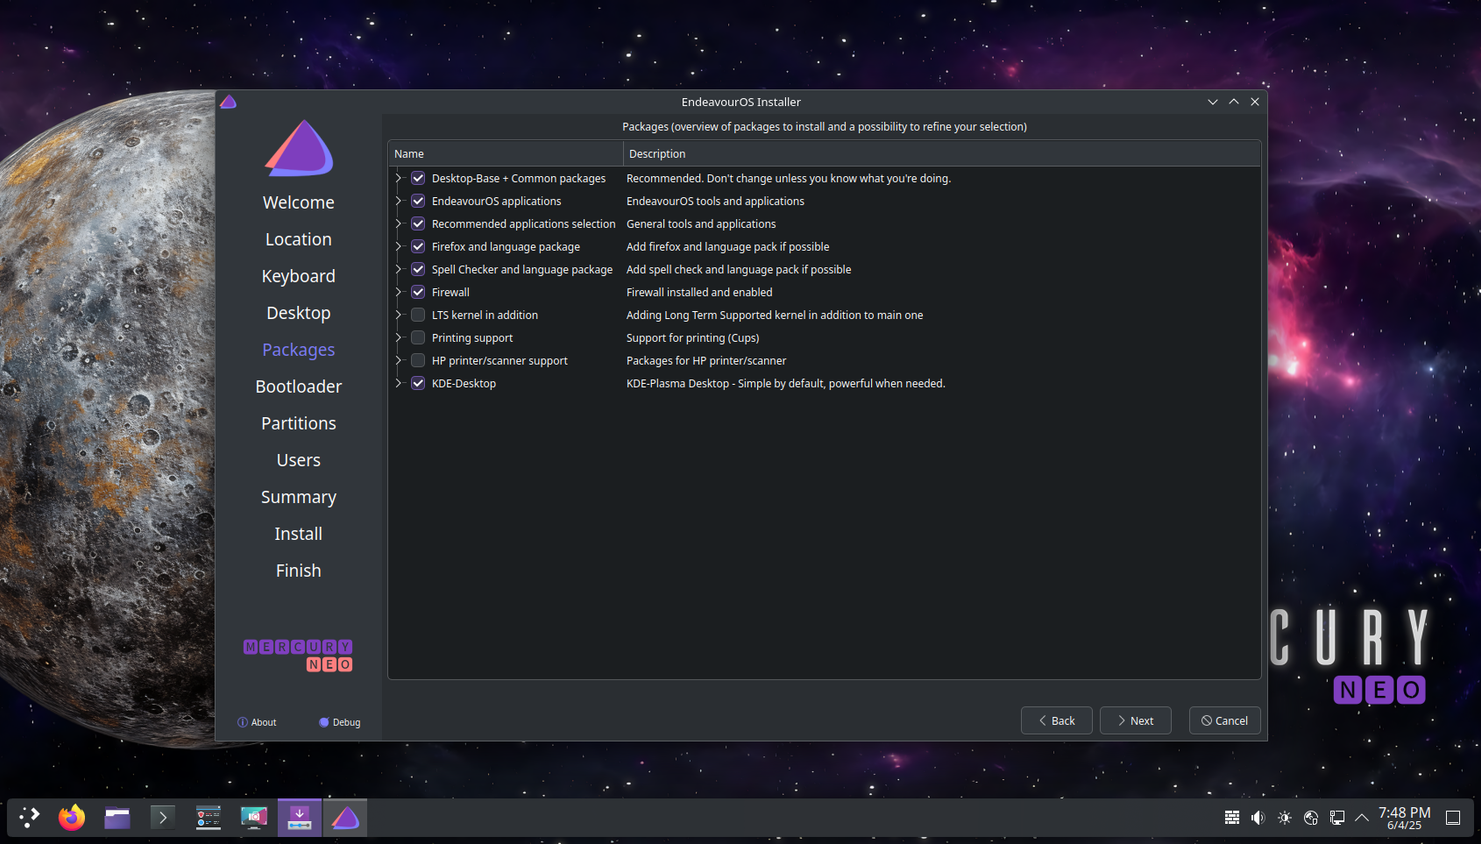Click the download-arrow installer taskbar icon
Viewport: 1481px width, 844px height.
[299, 817]
